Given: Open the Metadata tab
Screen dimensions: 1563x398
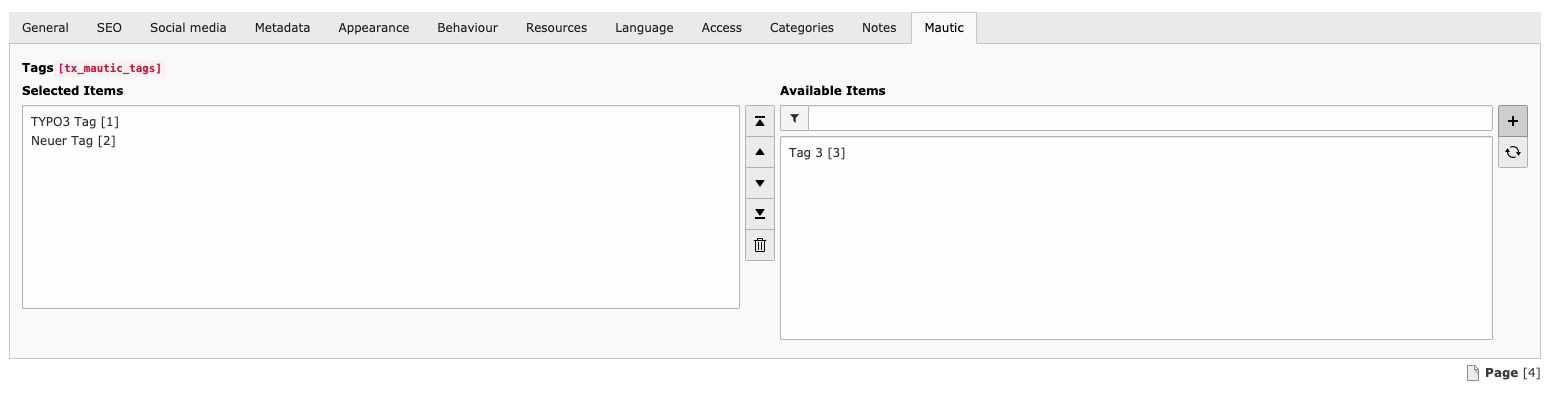Looking at the screenshot, I should coord(282,28).
